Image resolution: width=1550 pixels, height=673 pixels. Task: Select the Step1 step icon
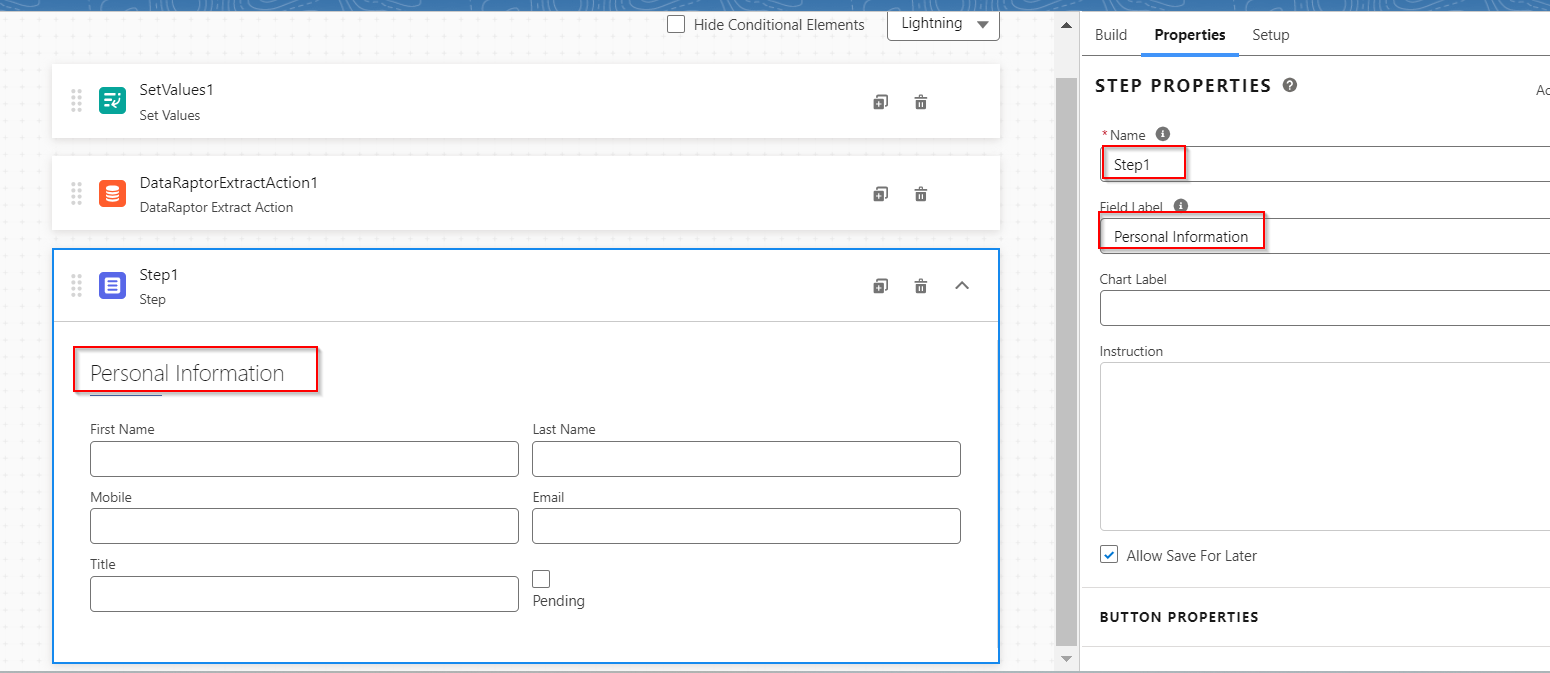(x=112, y=285)
